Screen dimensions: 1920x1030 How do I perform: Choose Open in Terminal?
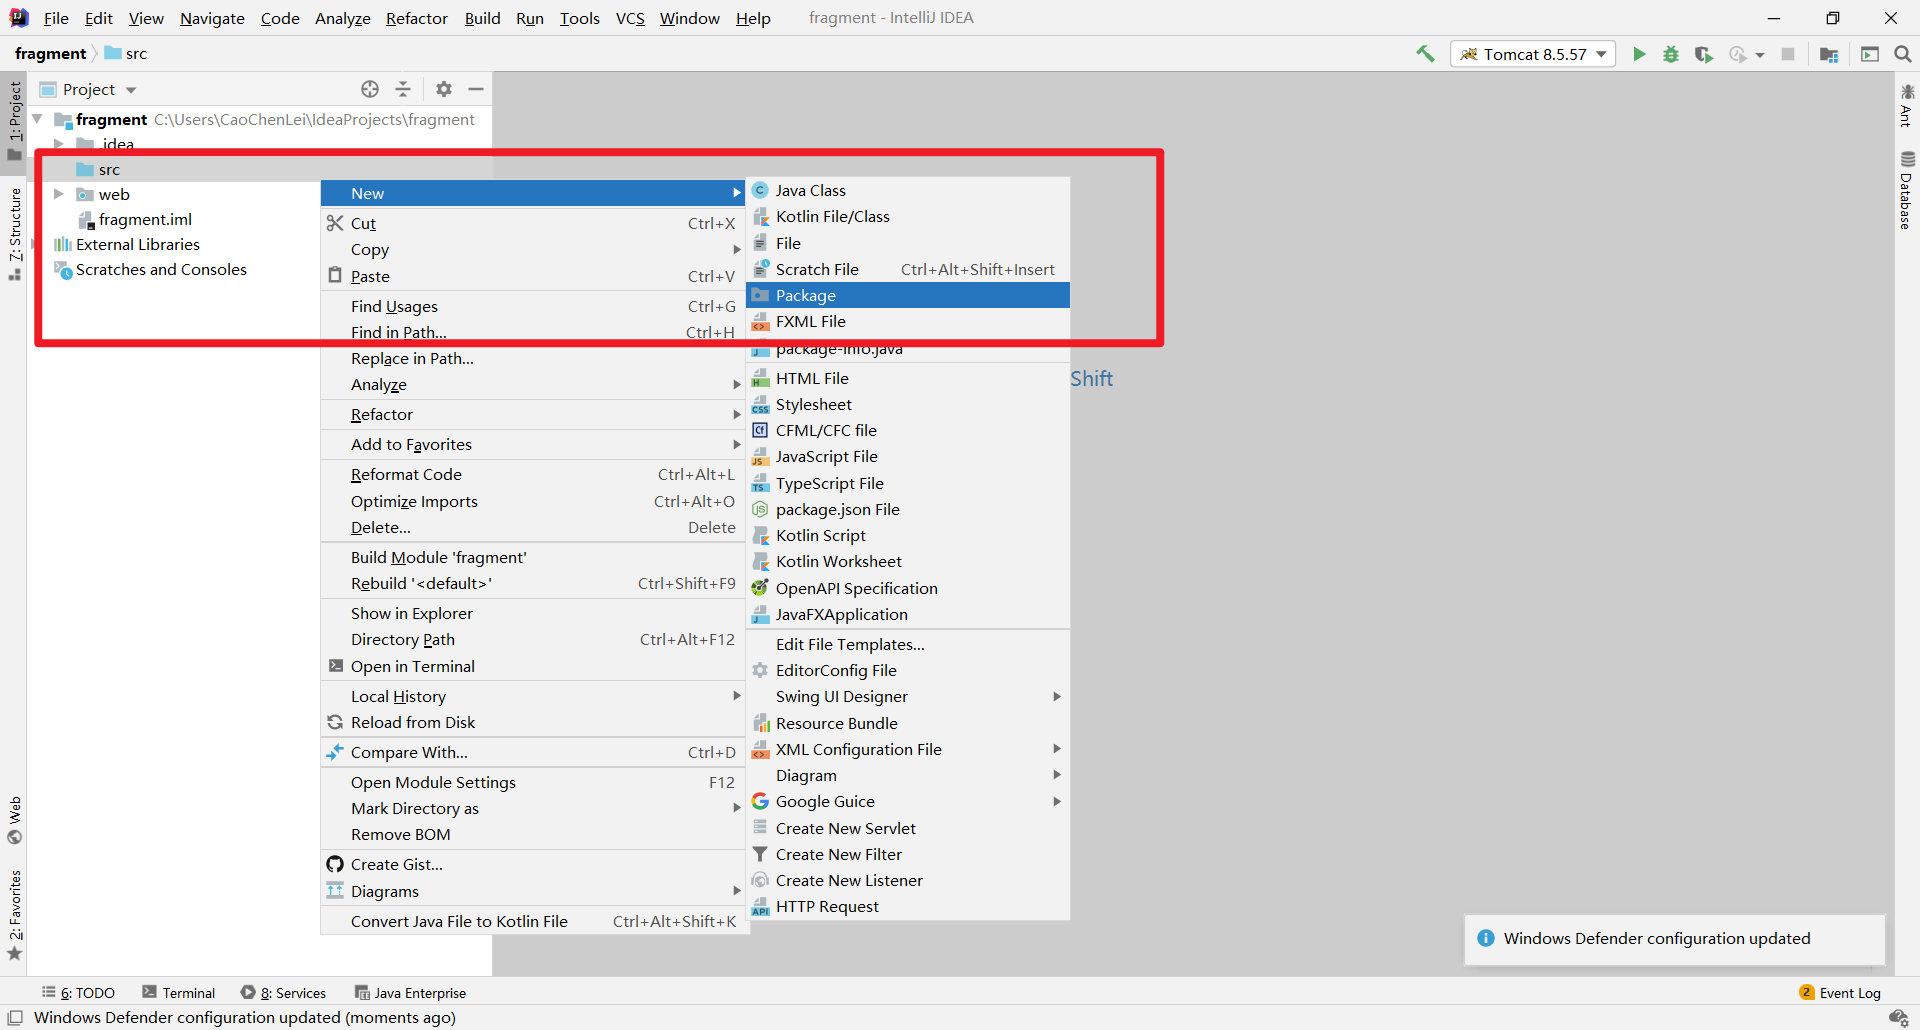tap(533, 666)
